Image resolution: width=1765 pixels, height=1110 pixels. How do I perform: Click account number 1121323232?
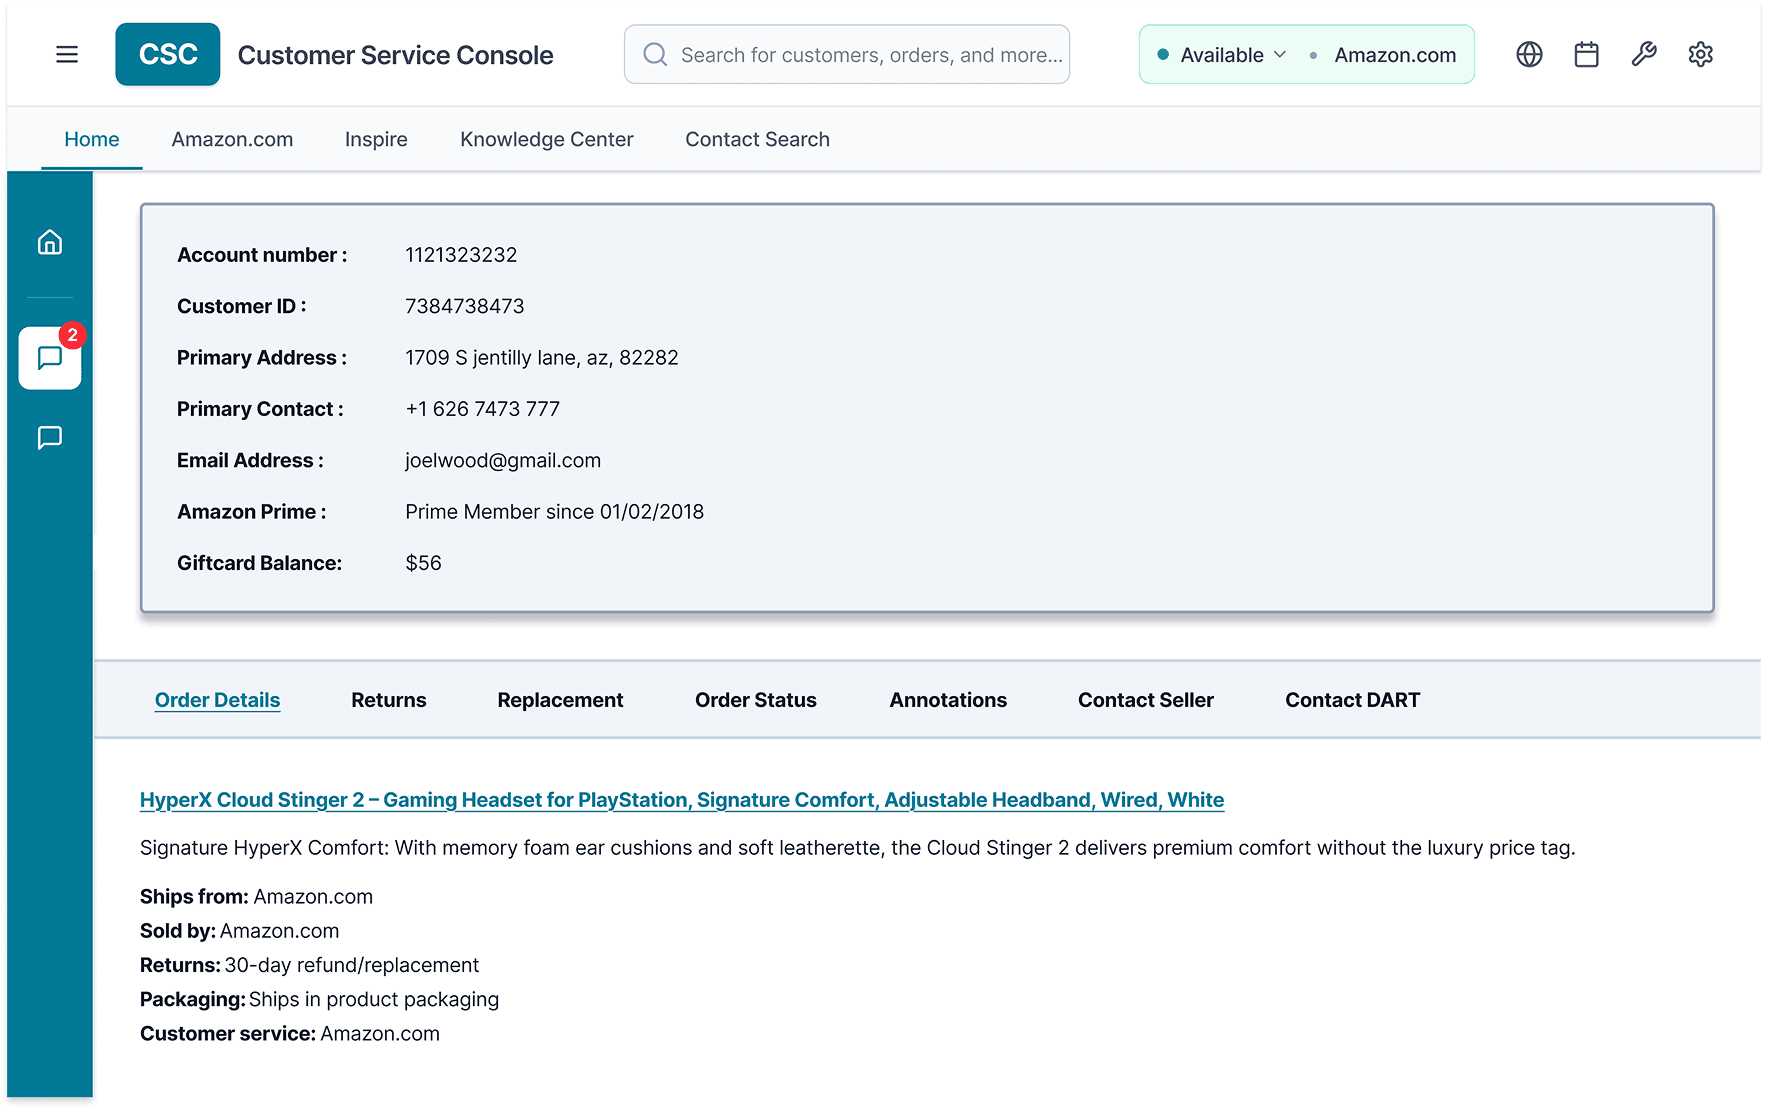click(461, 255)
